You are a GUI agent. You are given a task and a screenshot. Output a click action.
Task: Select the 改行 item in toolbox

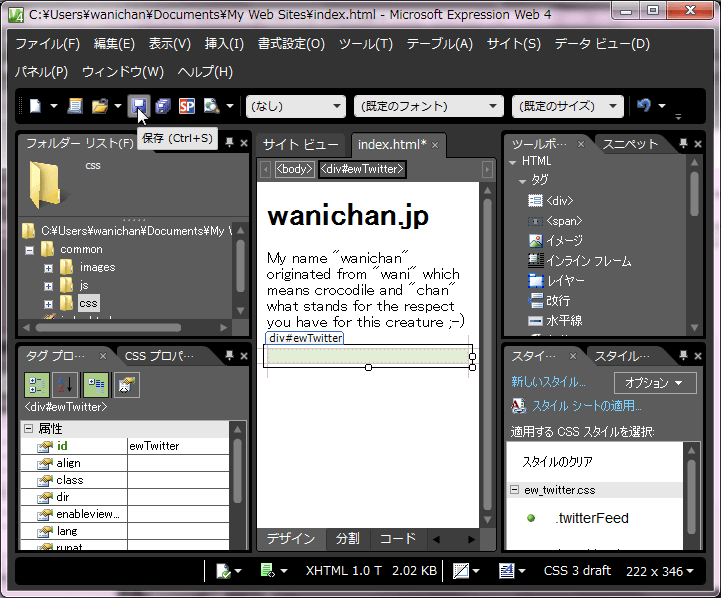pos(549,301)
